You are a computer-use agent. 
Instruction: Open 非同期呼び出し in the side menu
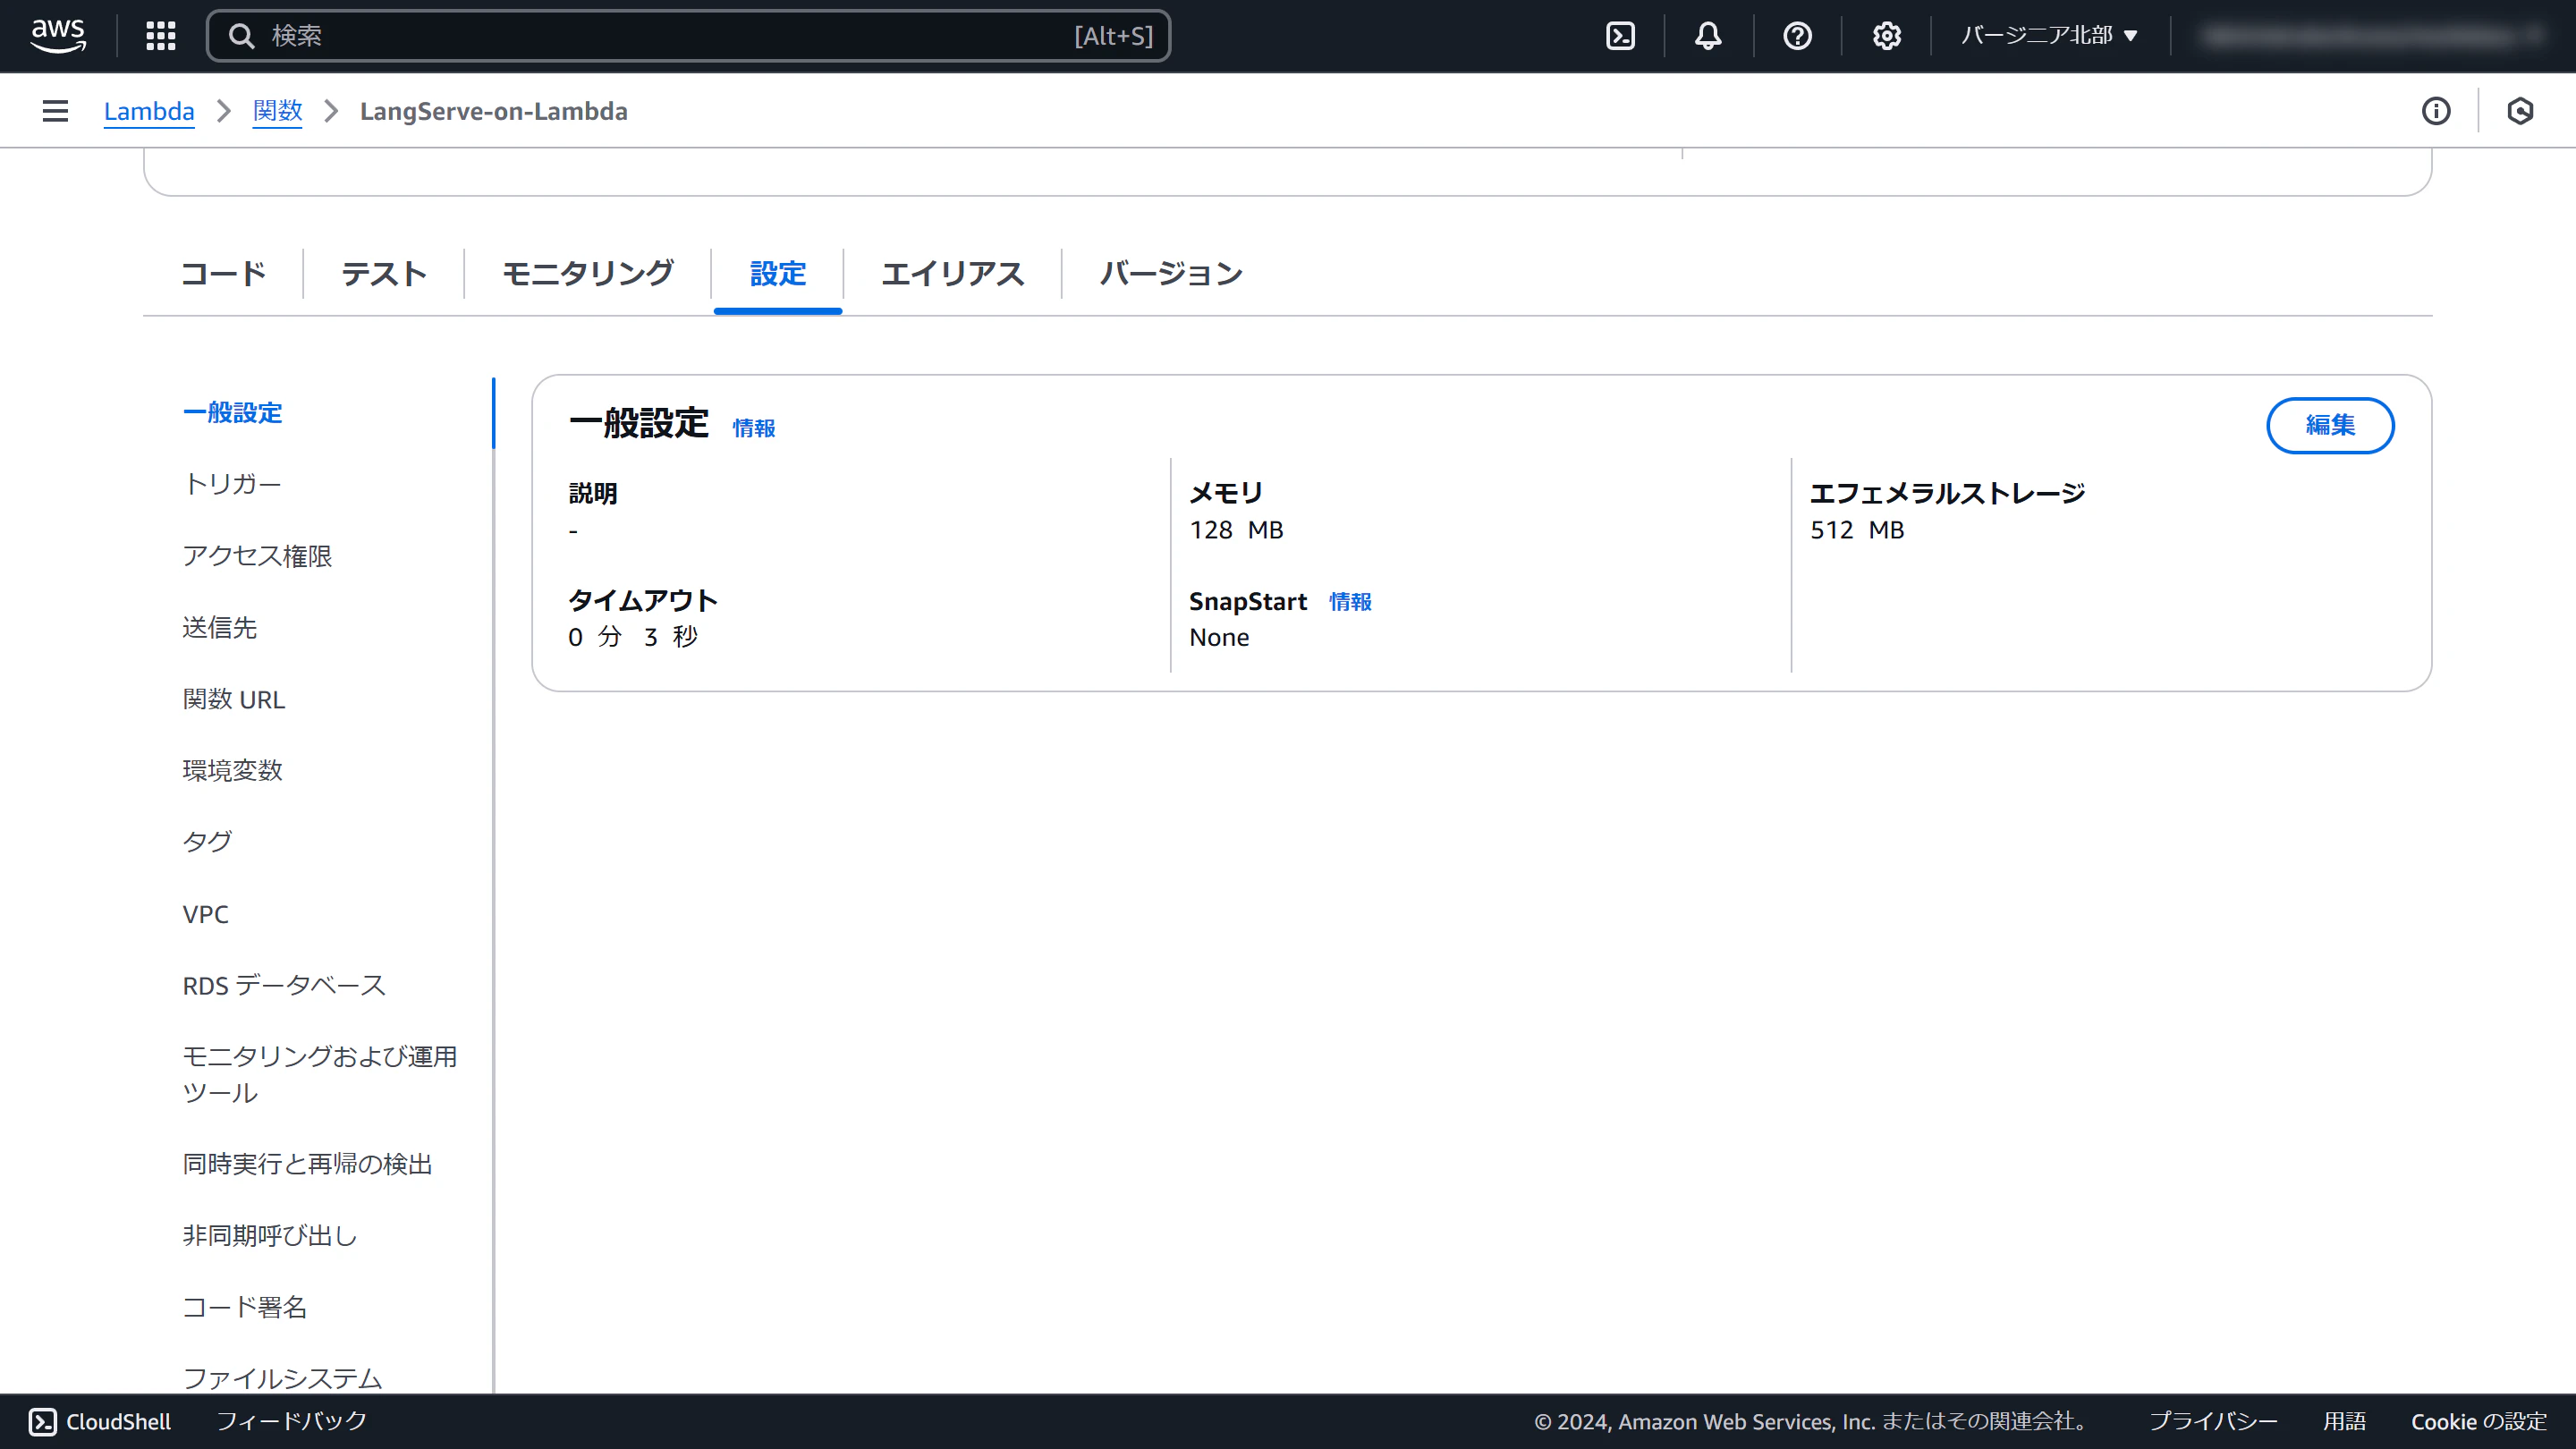pyautogui.click(x=270, y=1236)
